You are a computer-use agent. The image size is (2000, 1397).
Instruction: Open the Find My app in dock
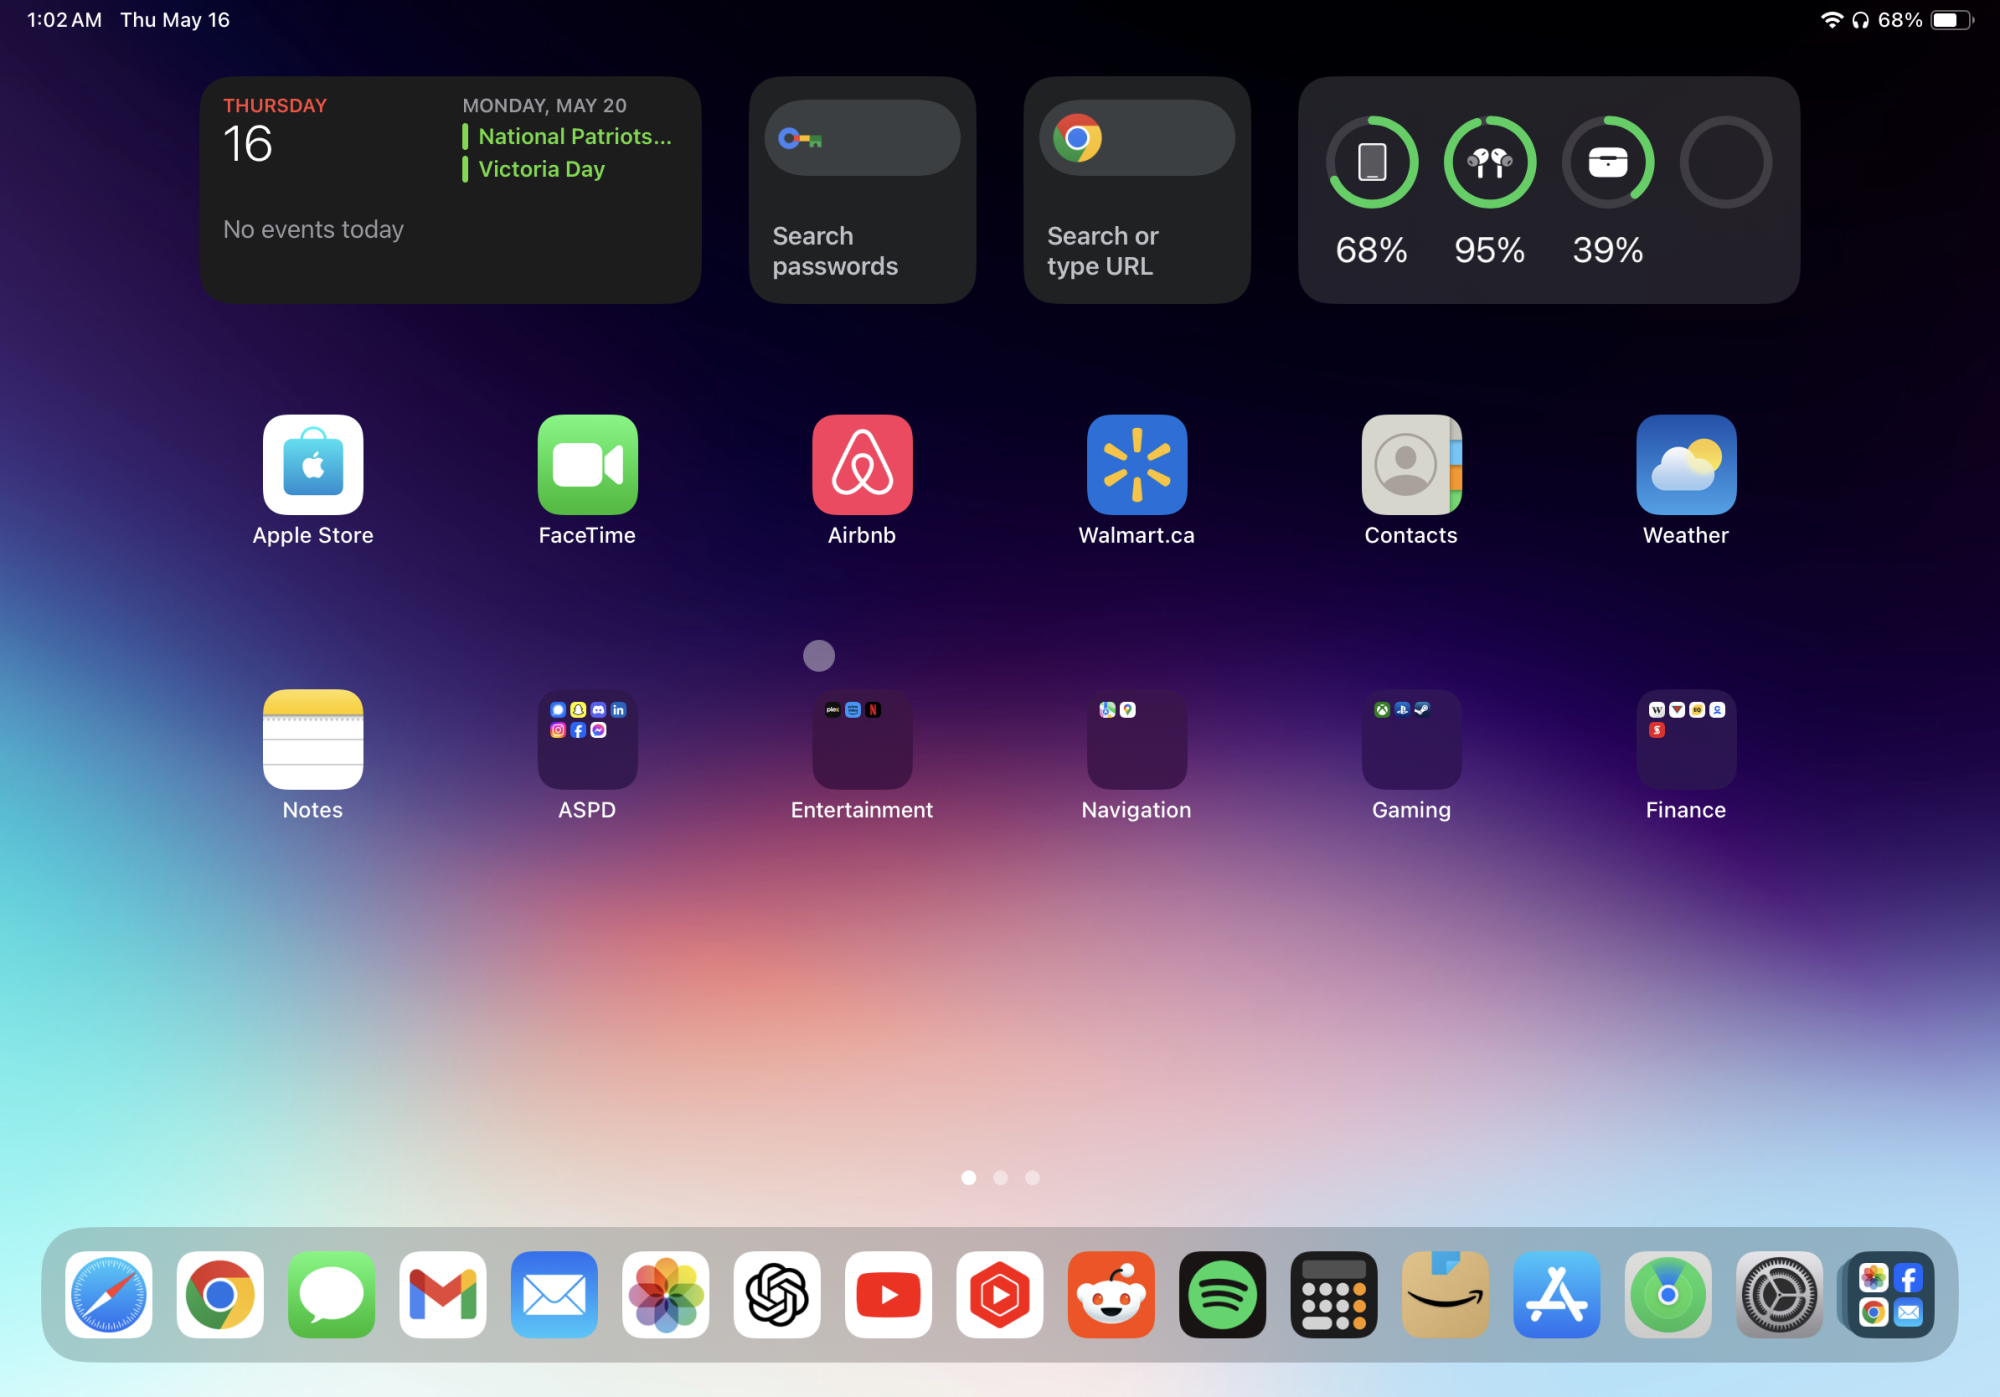[x=1667, y=1295]
